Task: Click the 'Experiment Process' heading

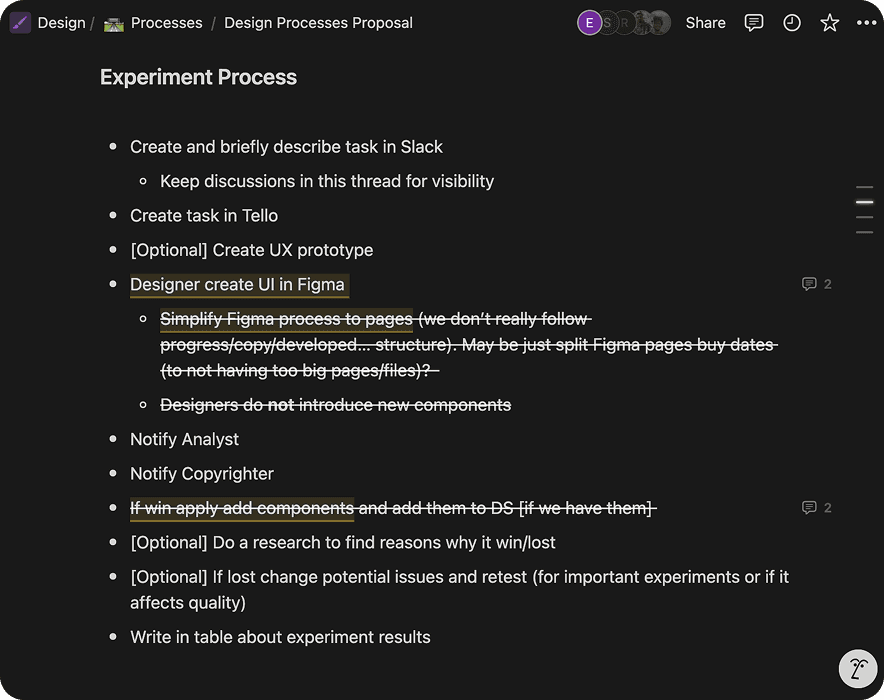Action: click(198, 77)
